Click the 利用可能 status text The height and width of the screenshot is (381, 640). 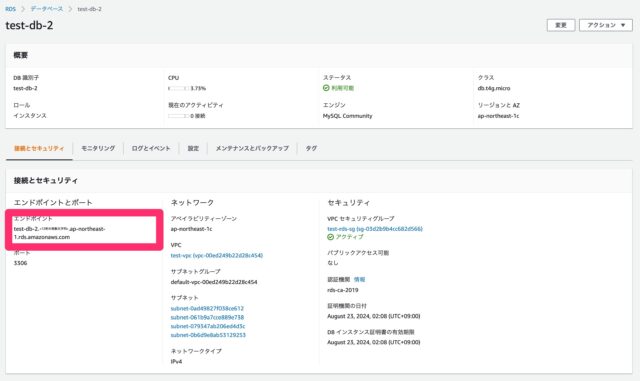pos(342,88)
